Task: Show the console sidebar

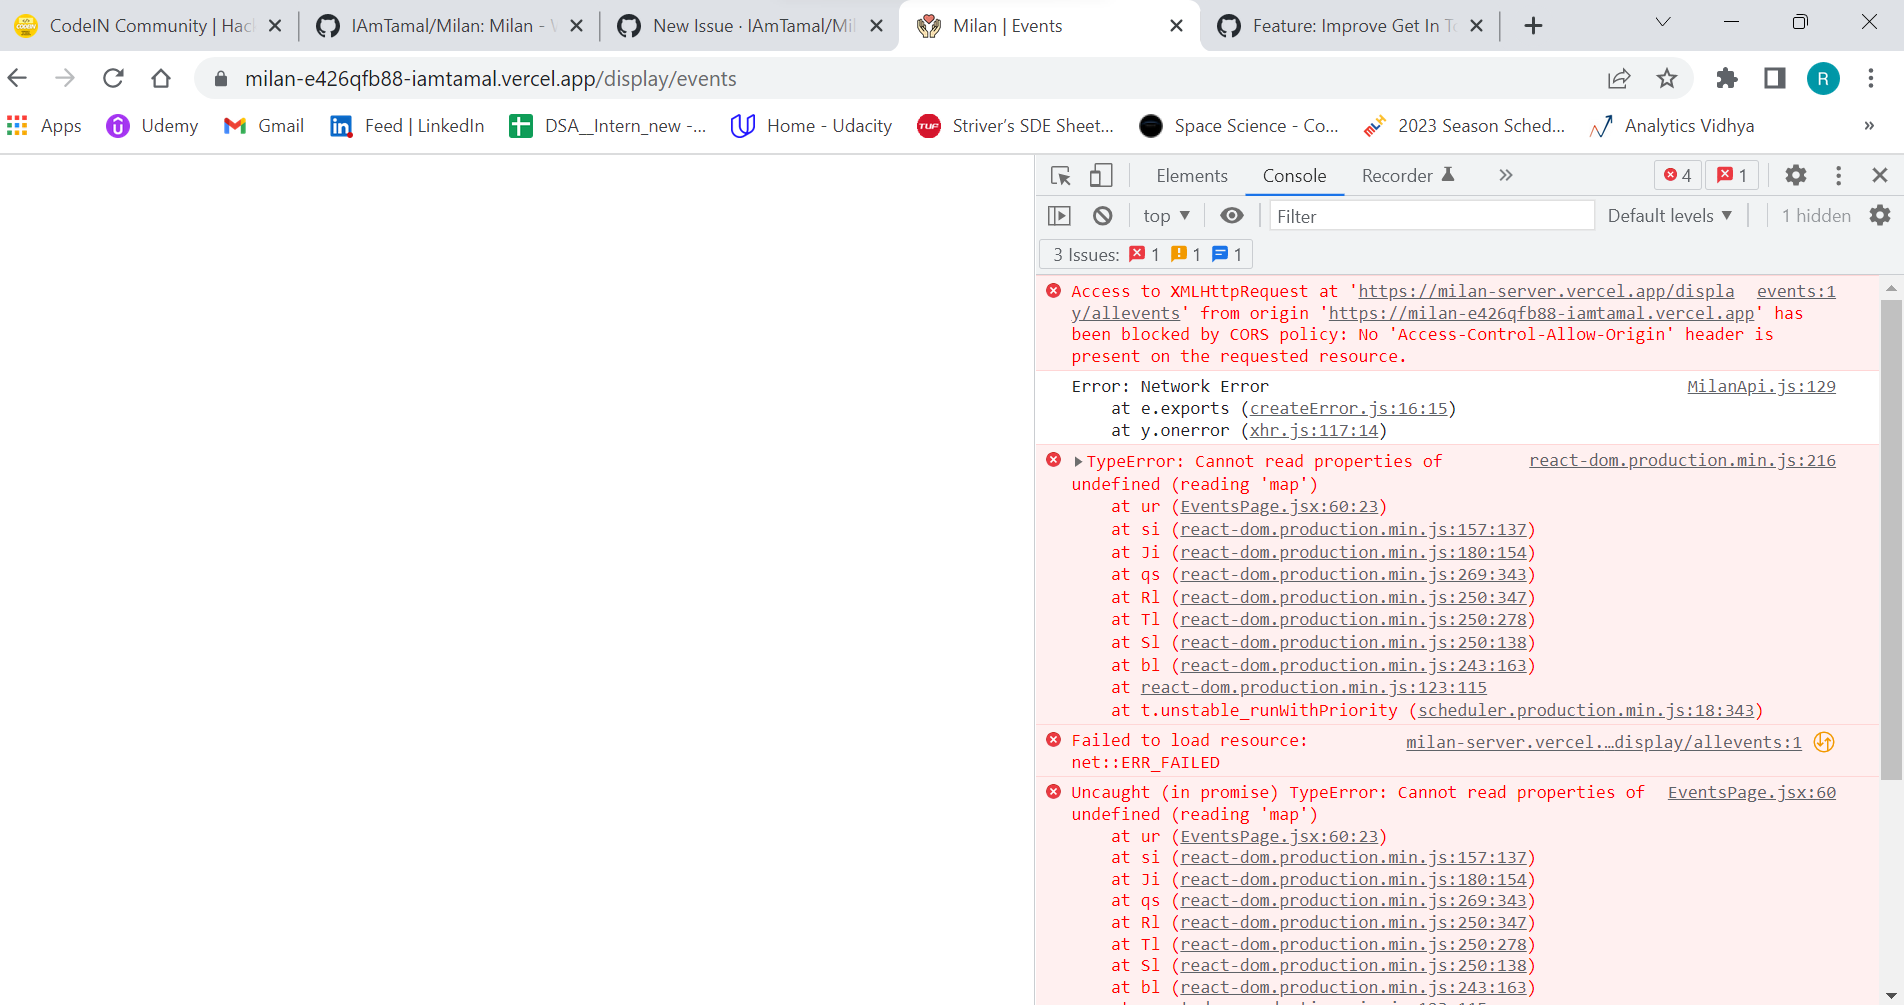Action: pyautogui.click(x=1059, y=216)
